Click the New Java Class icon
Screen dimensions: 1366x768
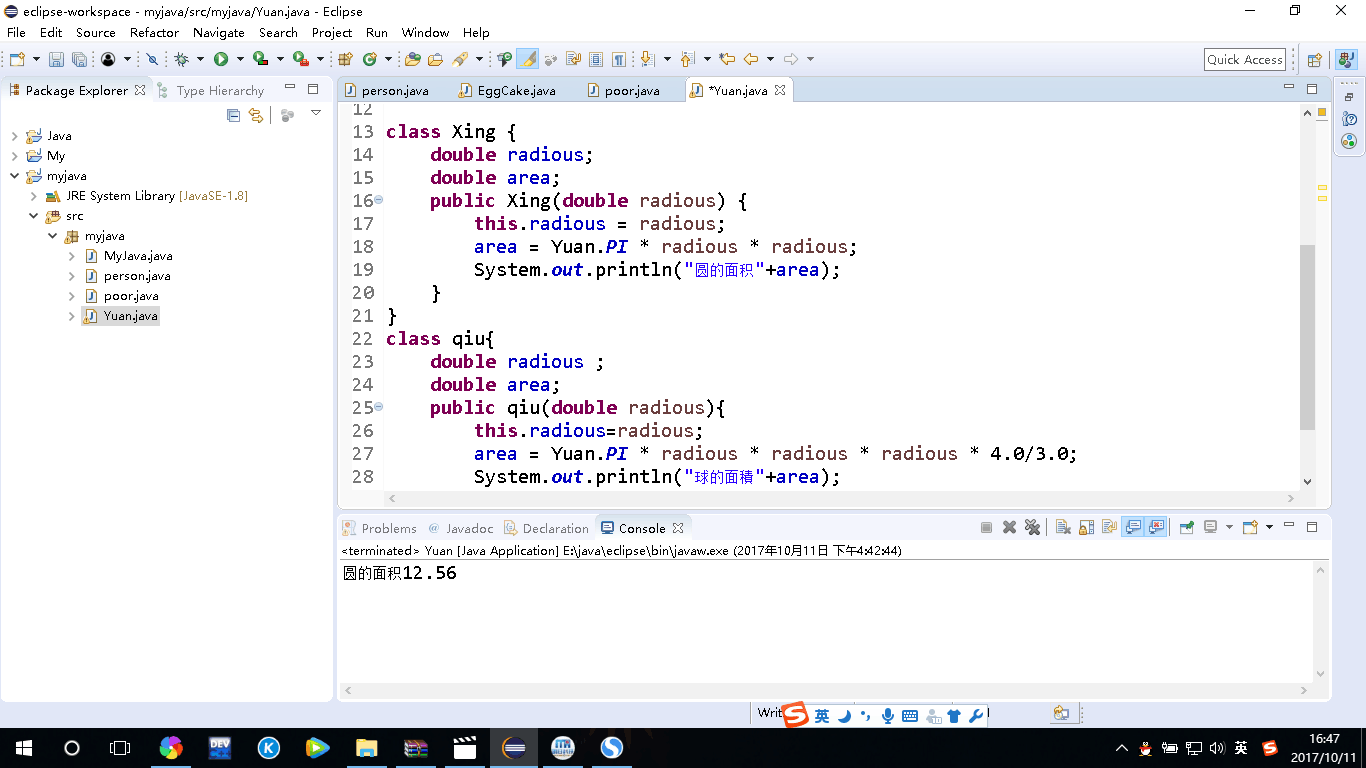coord(370,59)
